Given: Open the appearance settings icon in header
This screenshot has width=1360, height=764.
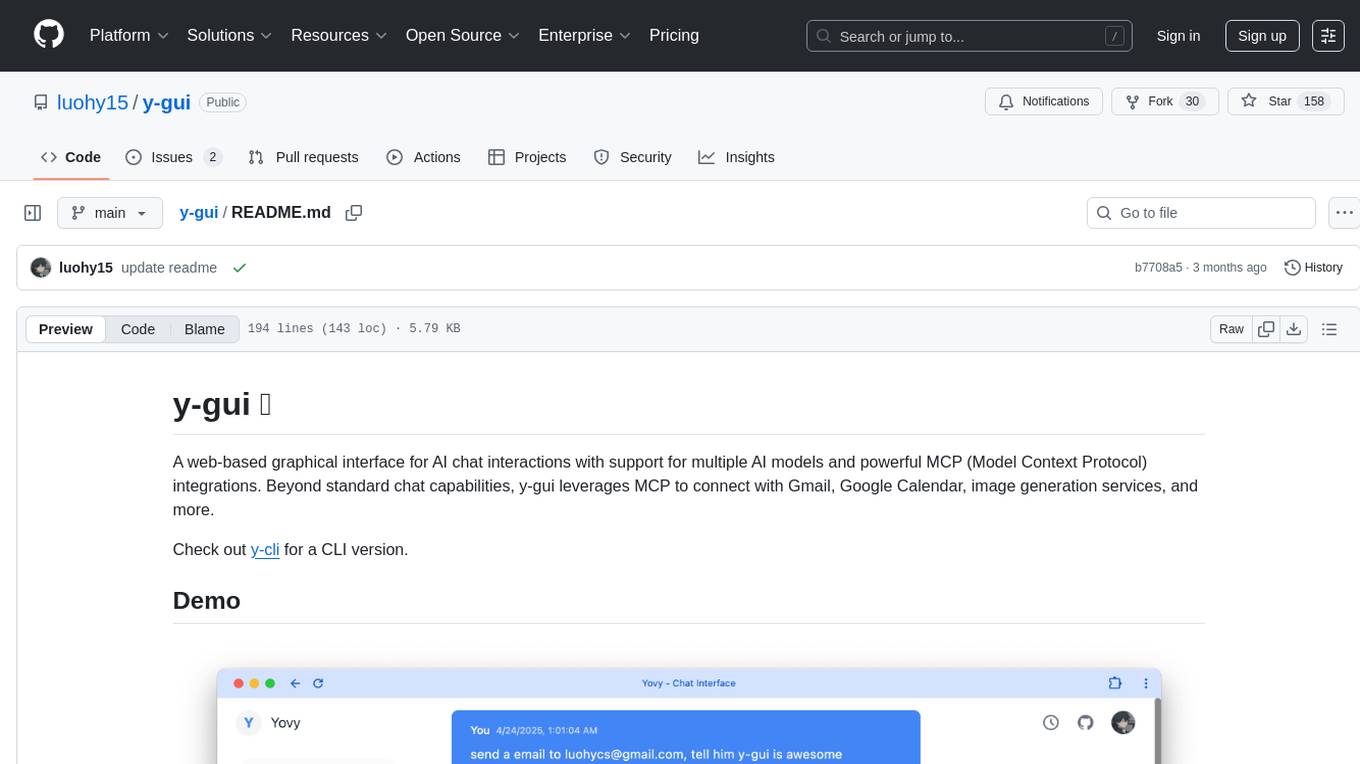Looking at the screenshot, I should (1328, 36).
